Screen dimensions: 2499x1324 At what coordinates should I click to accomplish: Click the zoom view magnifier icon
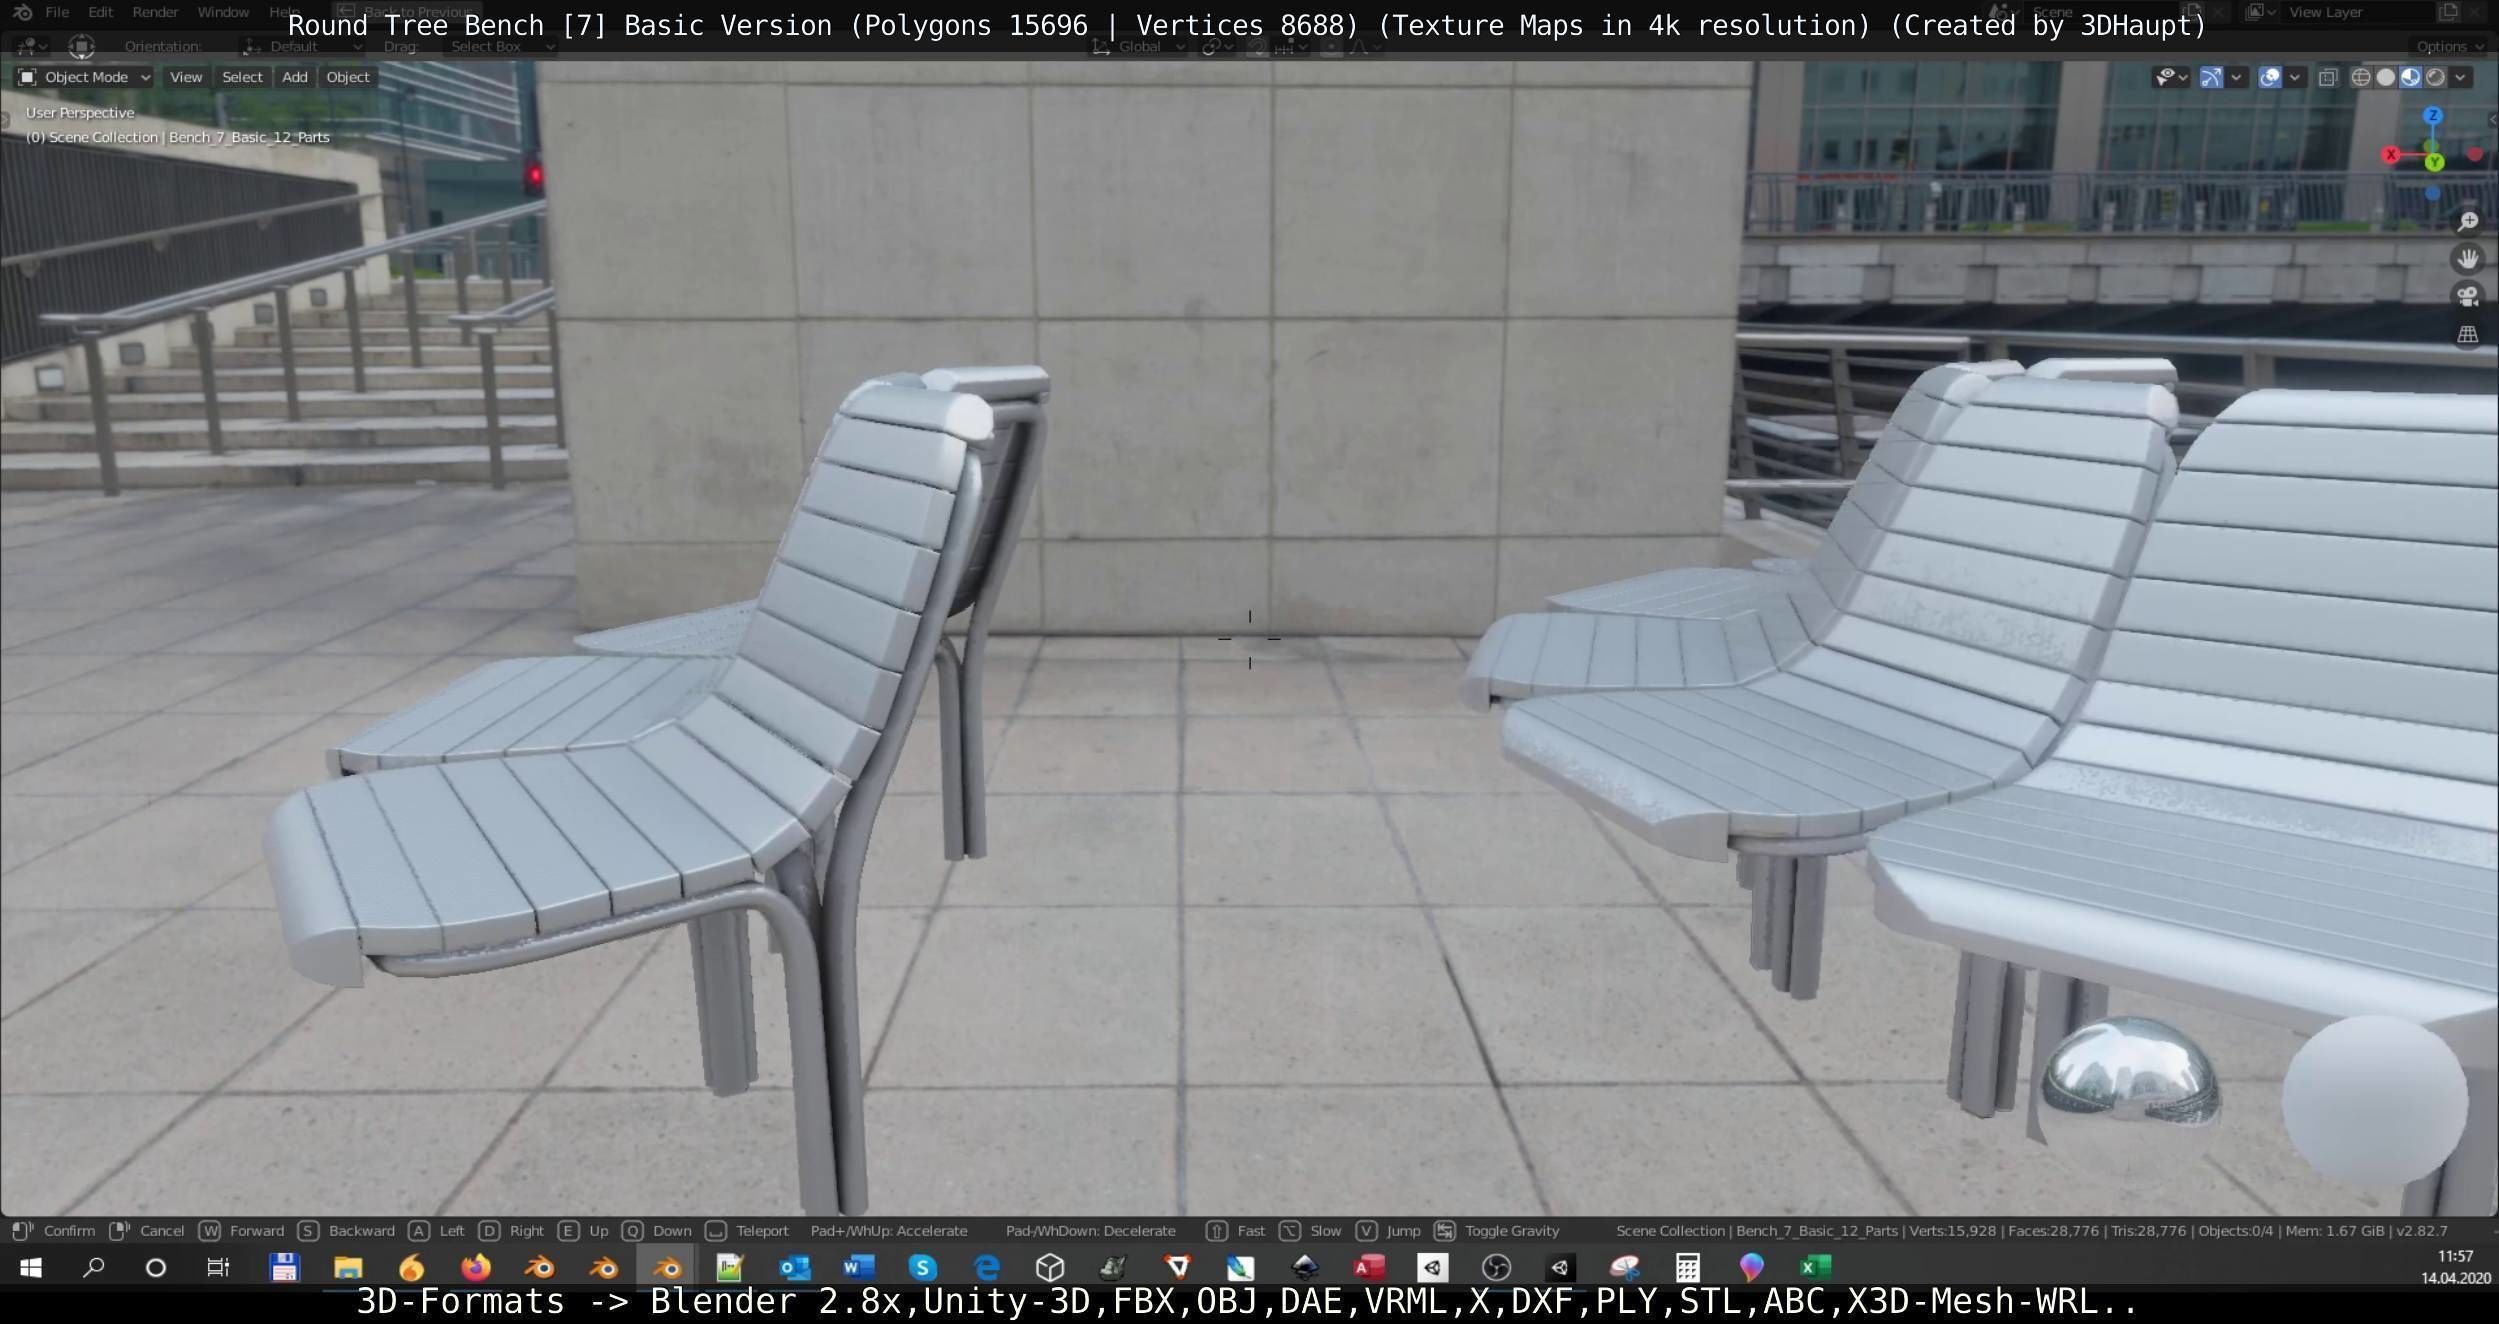click(2468, 221)
